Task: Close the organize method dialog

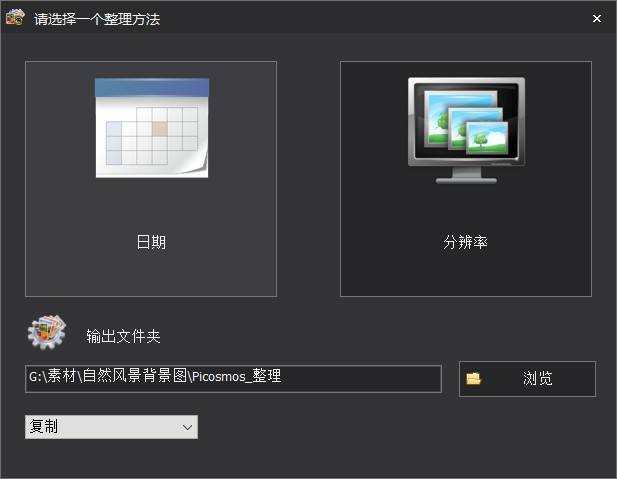Action: (x=596, y=18)
